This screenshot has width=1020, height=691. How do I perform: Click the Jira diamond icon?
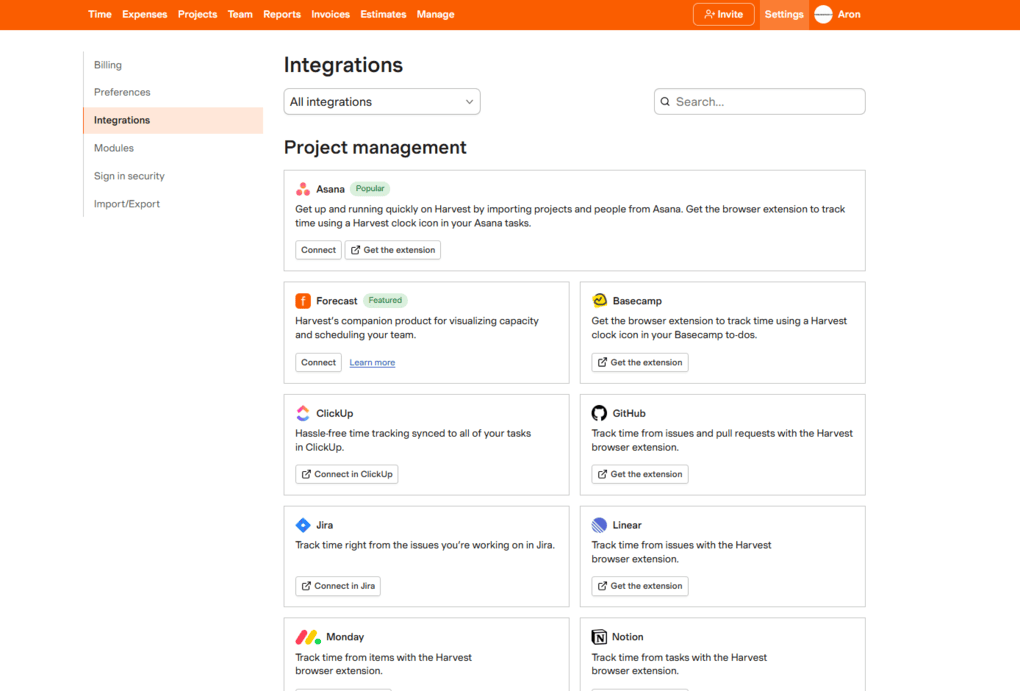pos(303,525)
